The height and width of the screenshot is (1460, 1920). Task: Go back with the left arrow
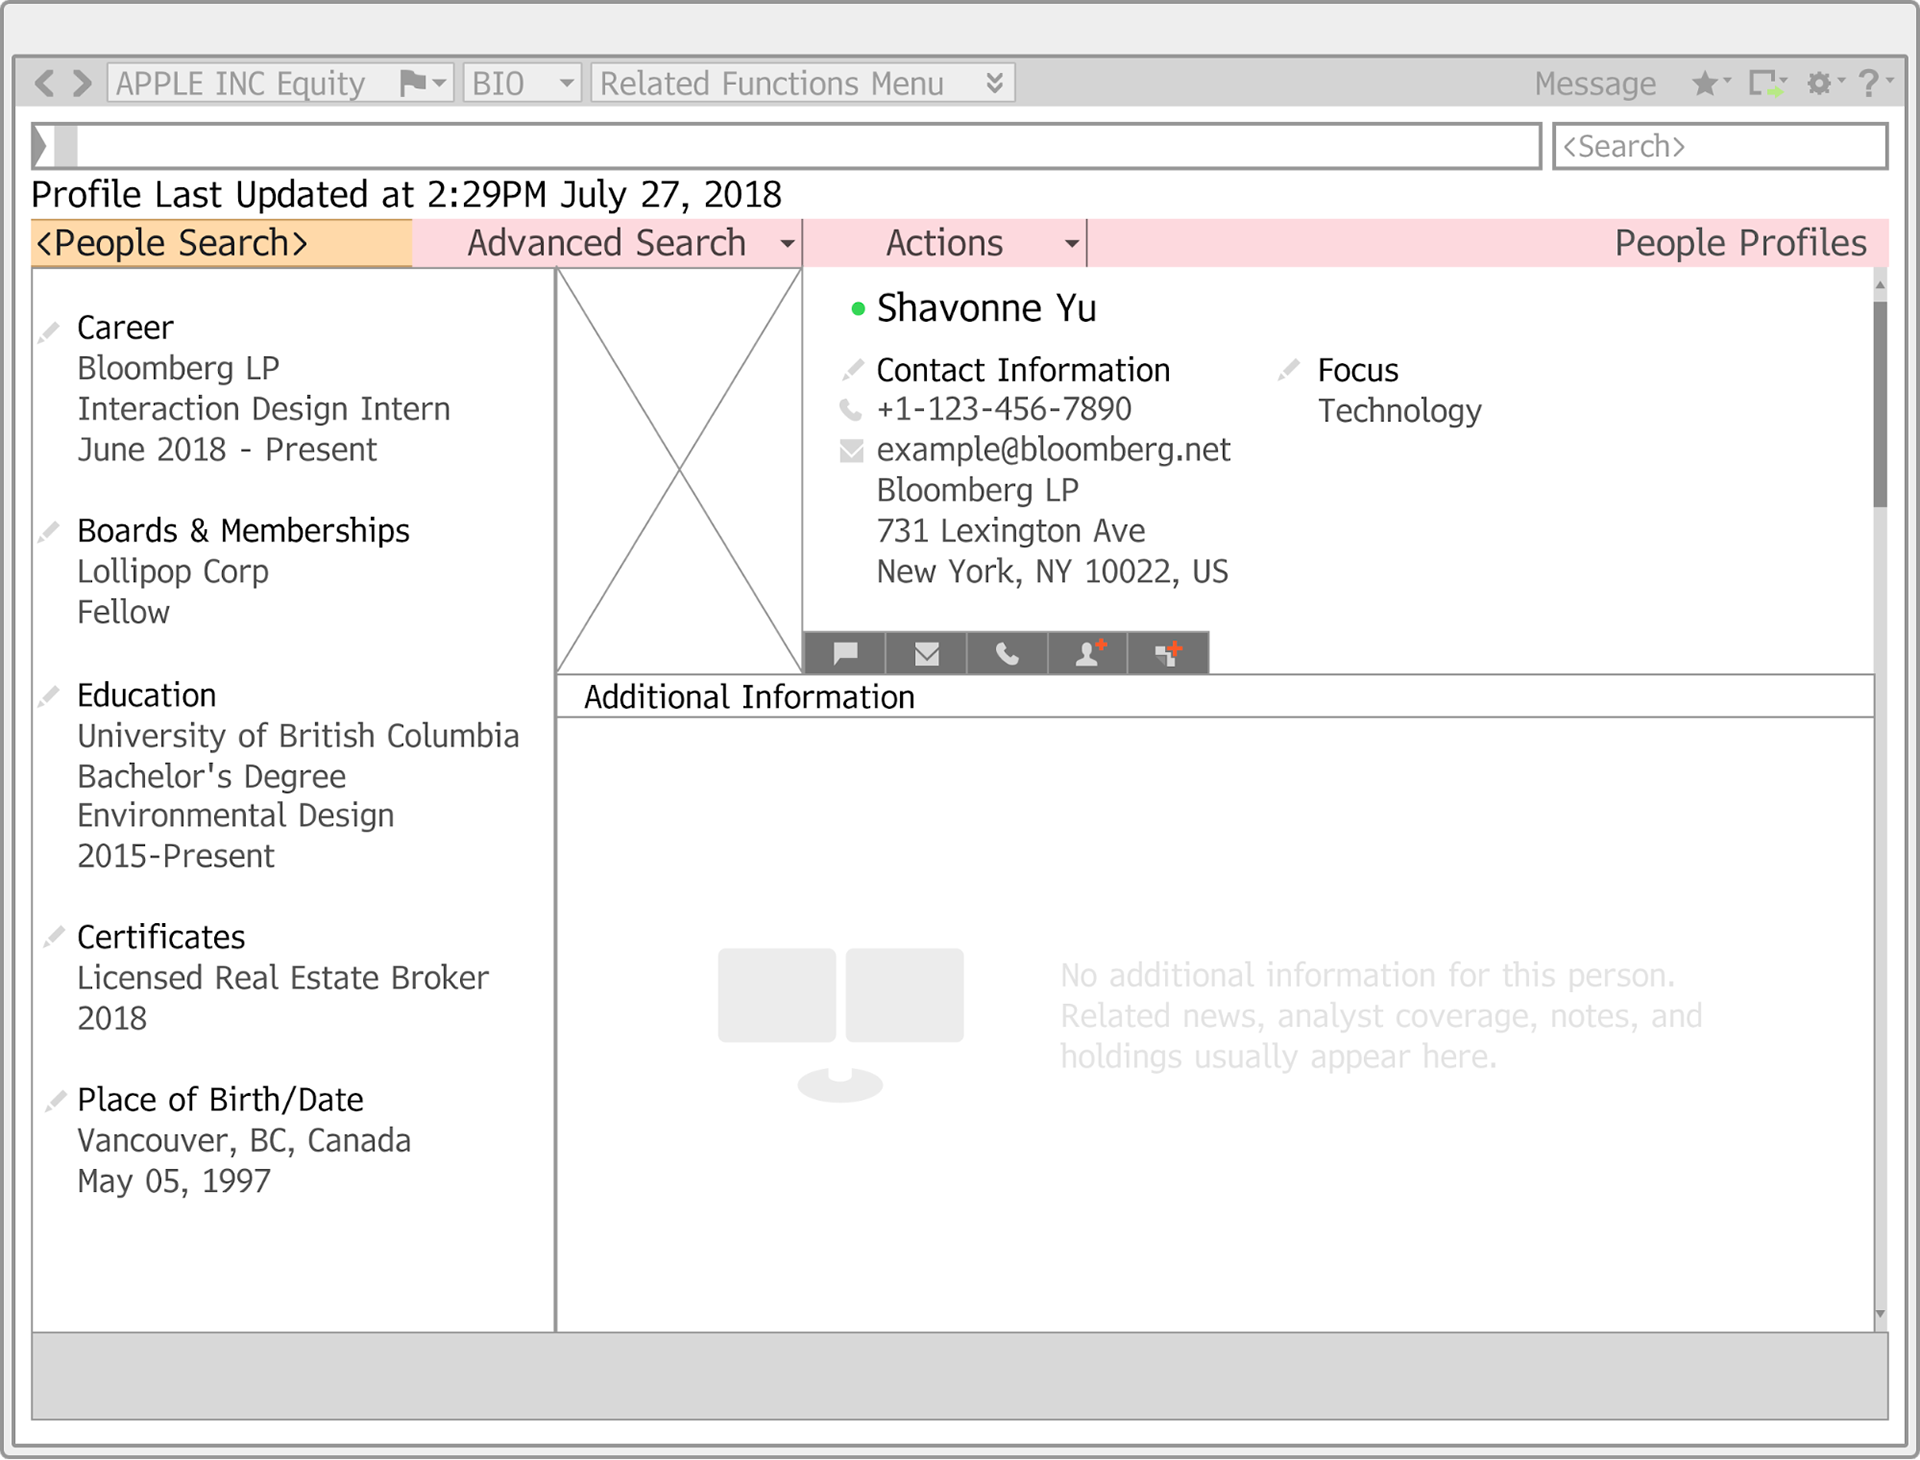[x=44, y=83]
